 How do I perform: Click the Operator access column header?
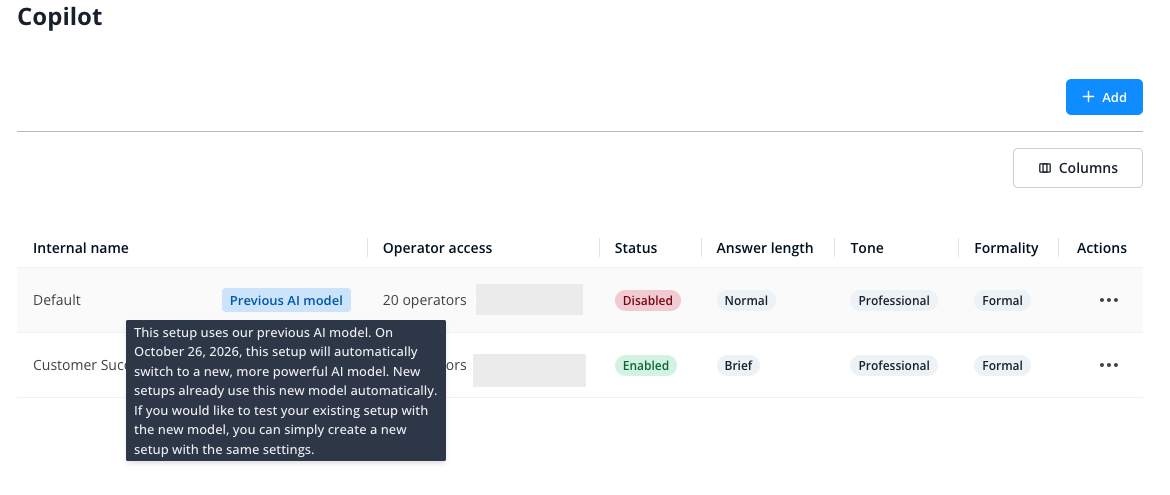[x=437, y=248]
